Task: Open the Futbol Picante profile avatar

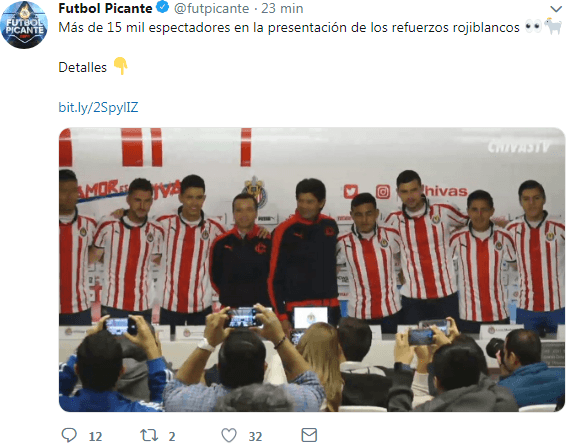Action: pyautogui.click(x=24, y=25)
